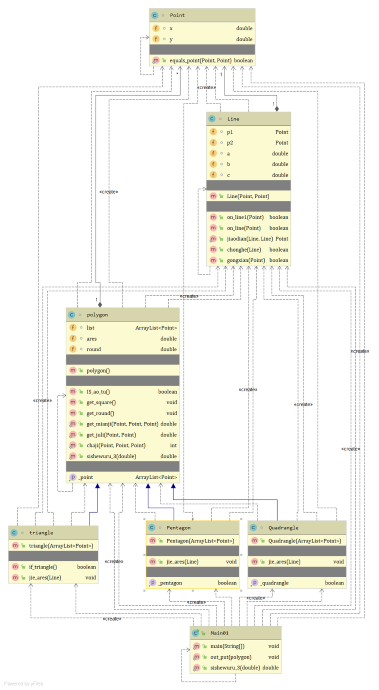This screenshot has width=379, height=690.
Task: Select the out_put(polygon) method row
Action: [236, 657]
